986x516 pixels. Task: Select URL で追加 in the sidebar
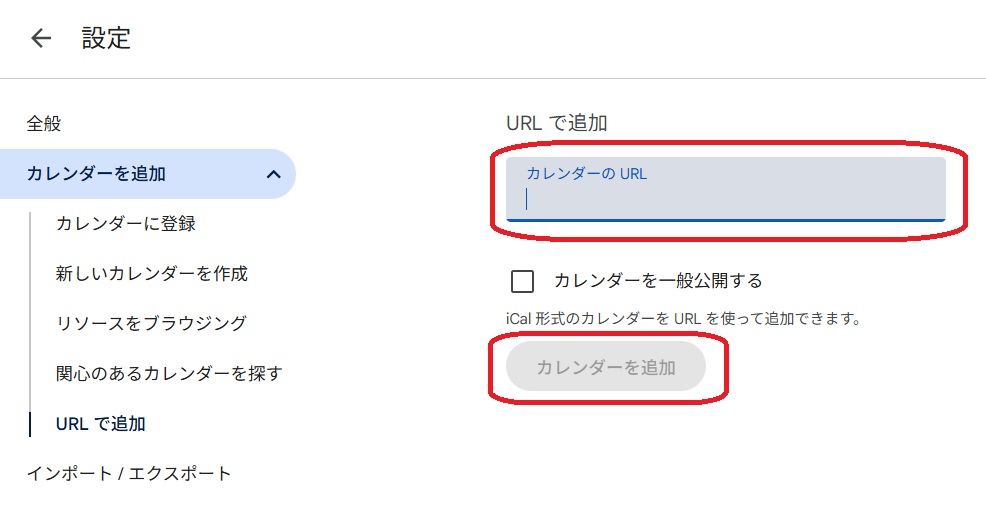click(101, 424)
